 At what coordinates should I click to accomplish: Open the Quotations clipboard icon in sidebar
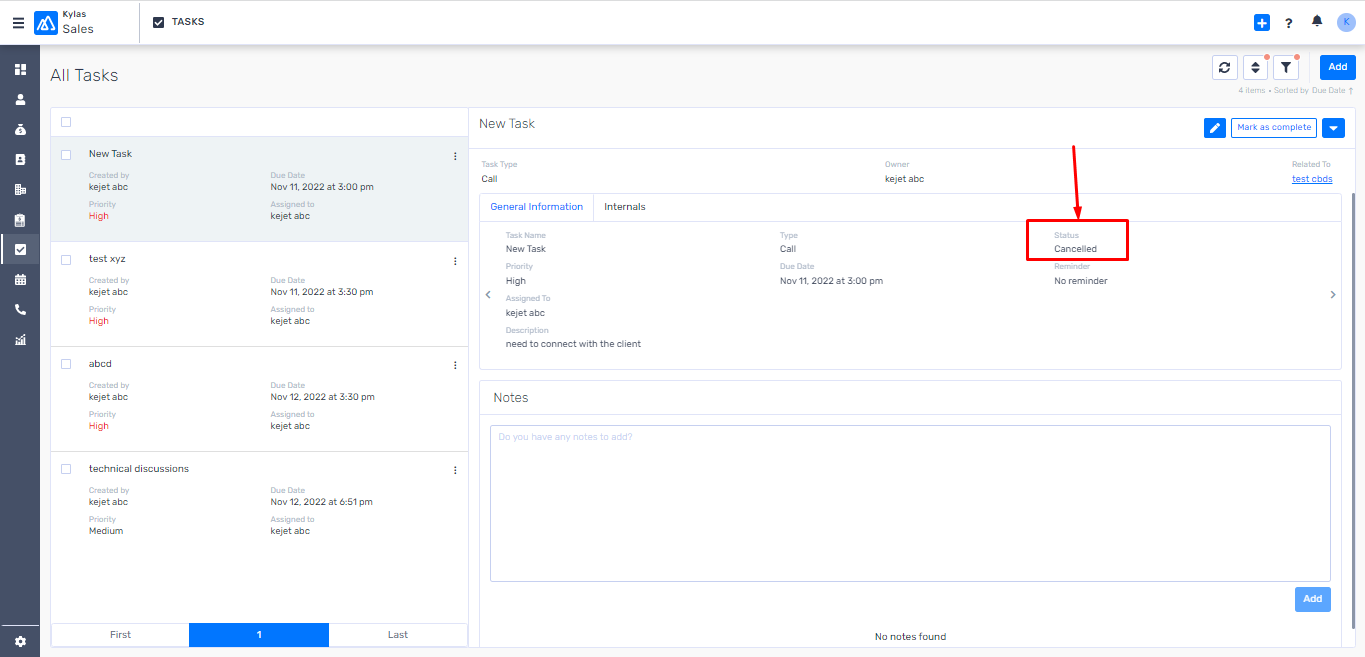20,220
